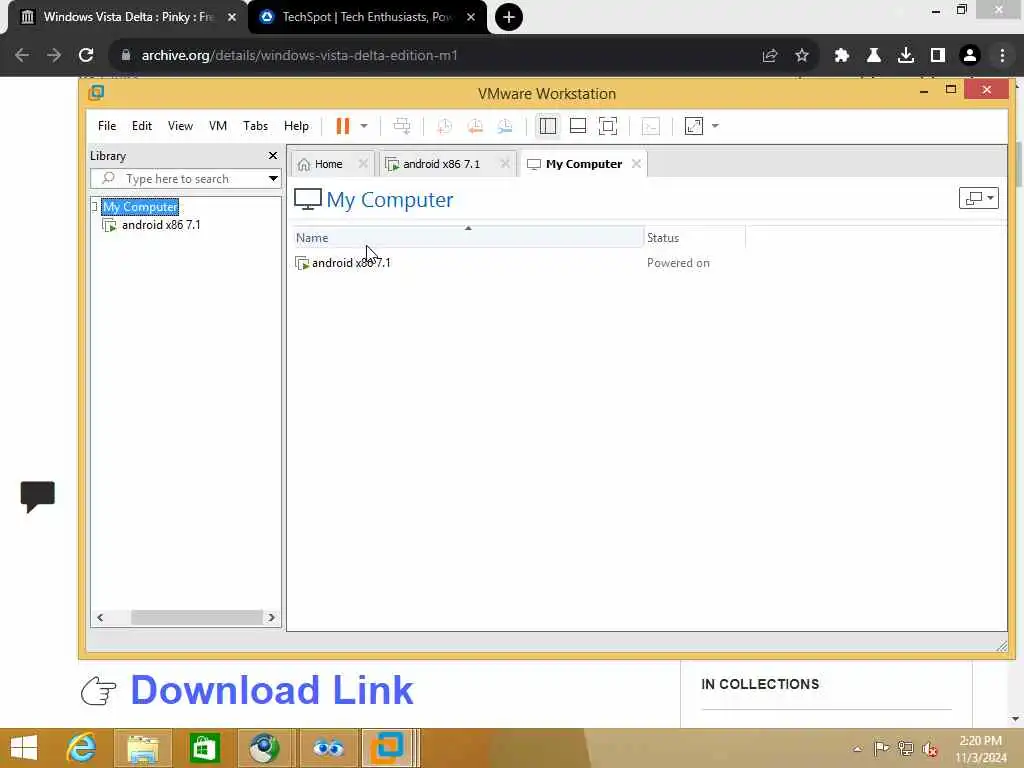Open the Windows Start button
The image size is (1024, 768).
coord(24,748)
